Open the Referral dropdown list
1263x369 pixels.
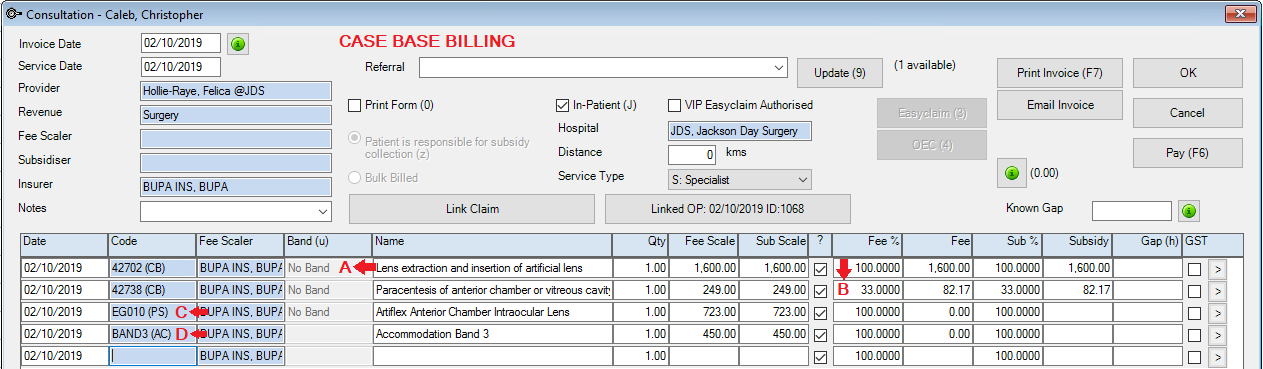(x=779, y=67)
